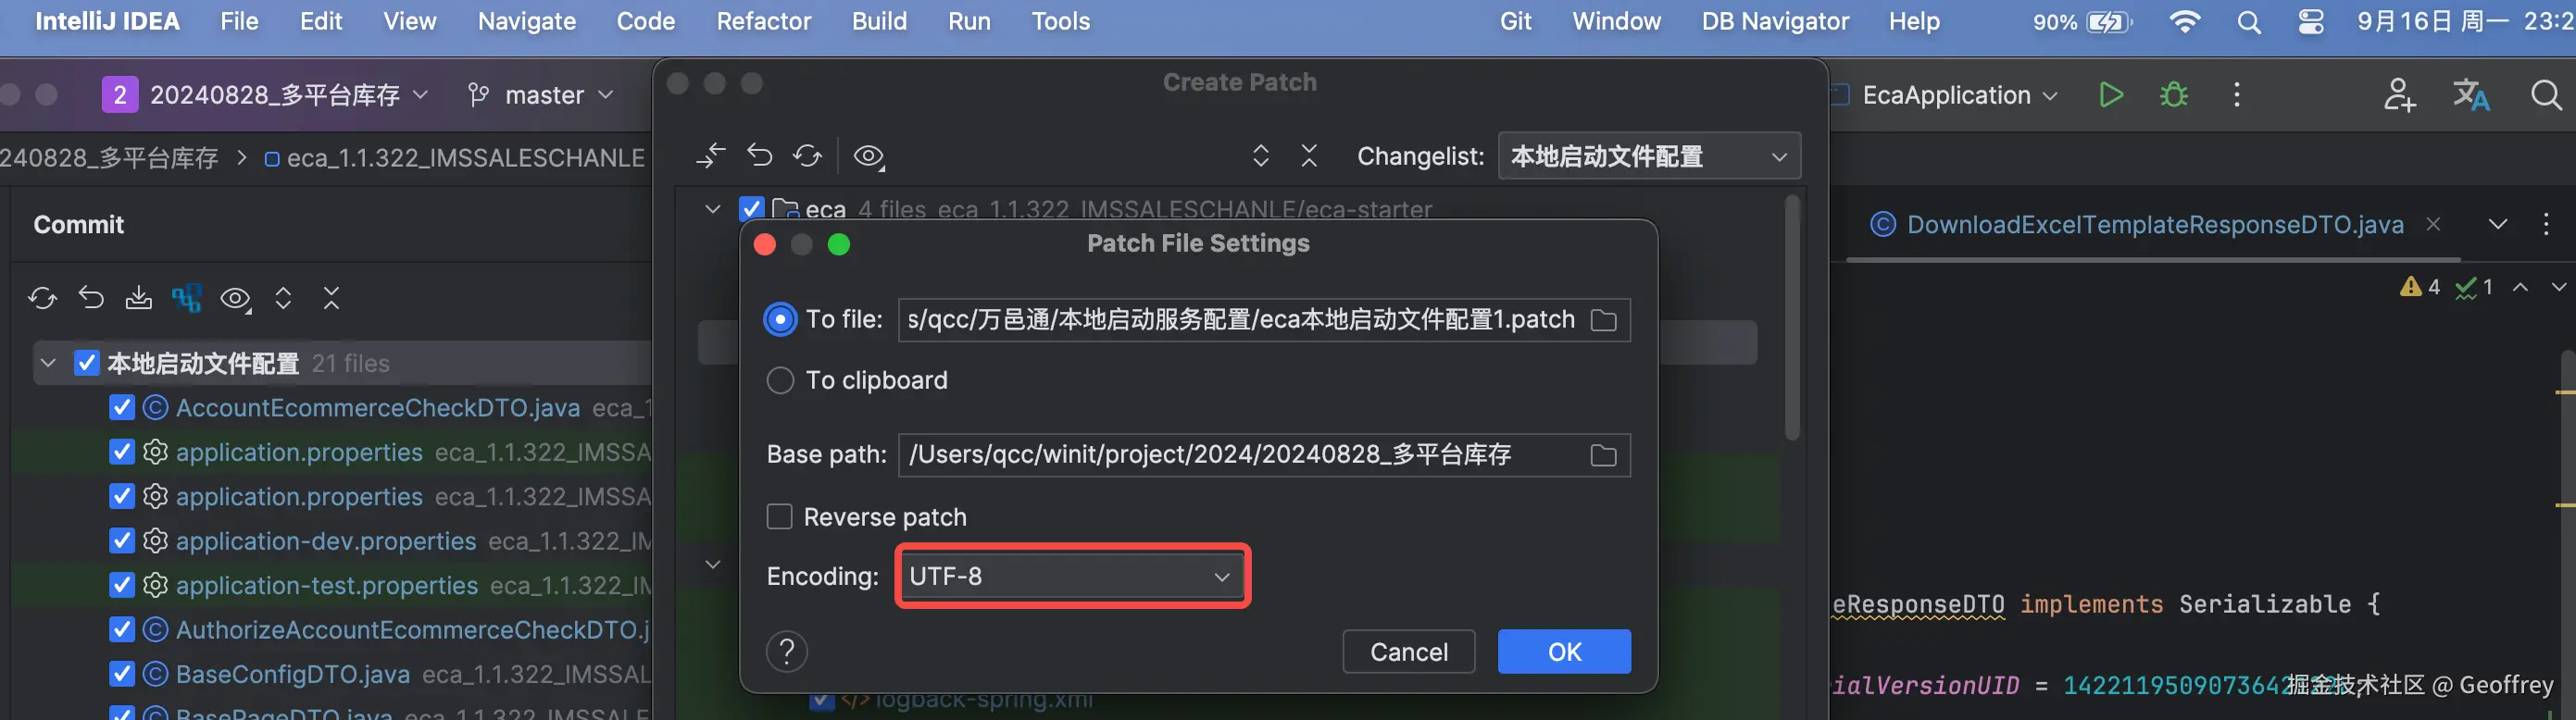Click the Run EcaApplication play icon
Viewport: 2576px width, 720px height.
[2110, 95]
